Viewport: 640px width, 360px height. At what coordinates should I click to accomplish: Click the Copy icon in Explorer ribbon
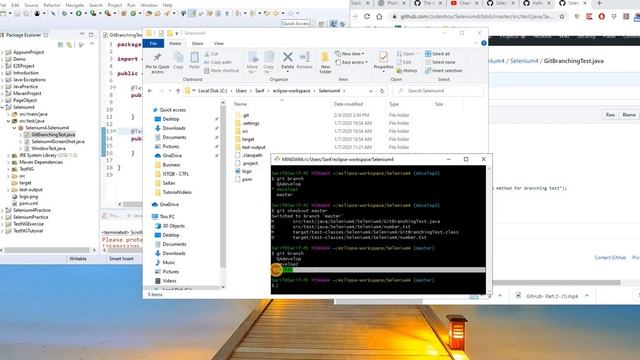point(178,58)
